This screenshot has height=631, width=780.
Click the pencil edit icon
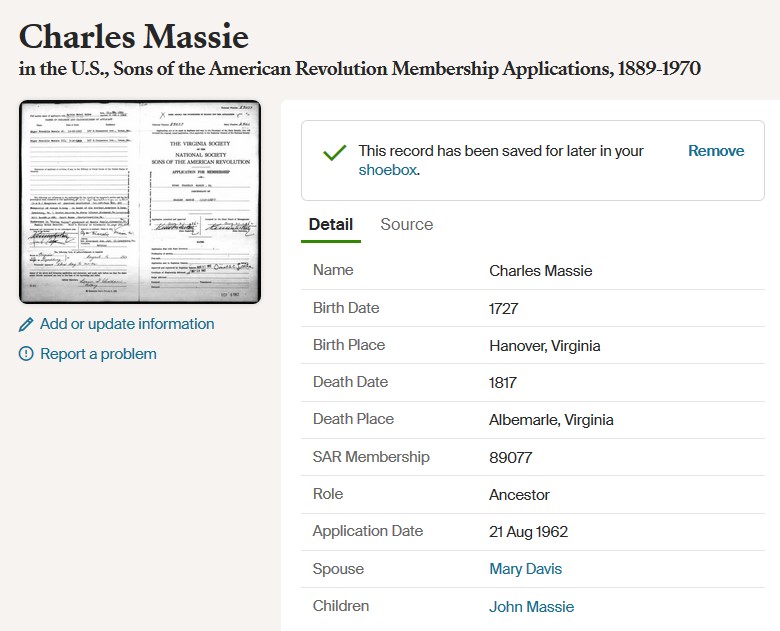click(26, 324)
